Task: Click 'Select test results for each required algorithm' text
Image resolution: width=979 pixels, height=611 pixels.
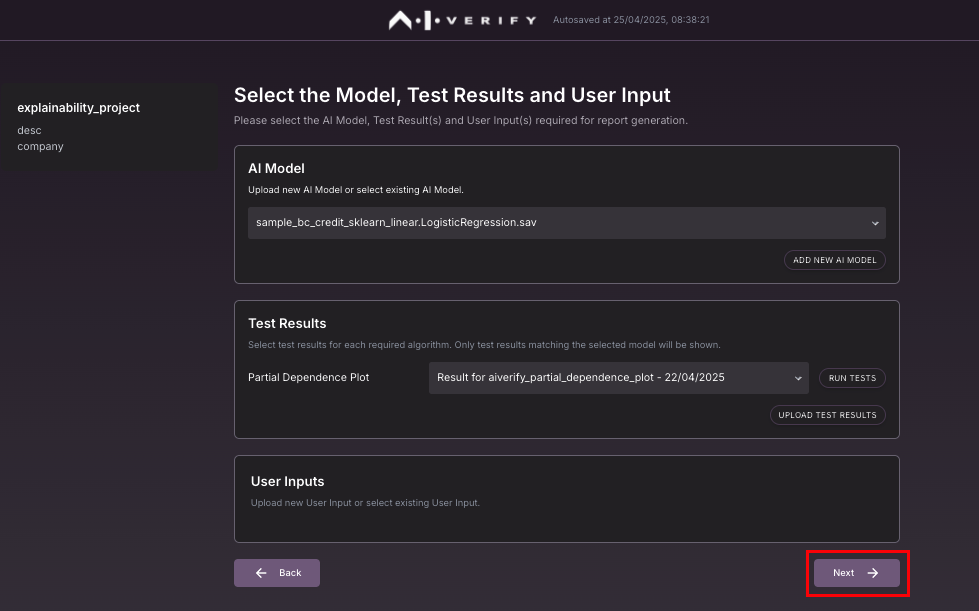Action: tap(484, 345)
